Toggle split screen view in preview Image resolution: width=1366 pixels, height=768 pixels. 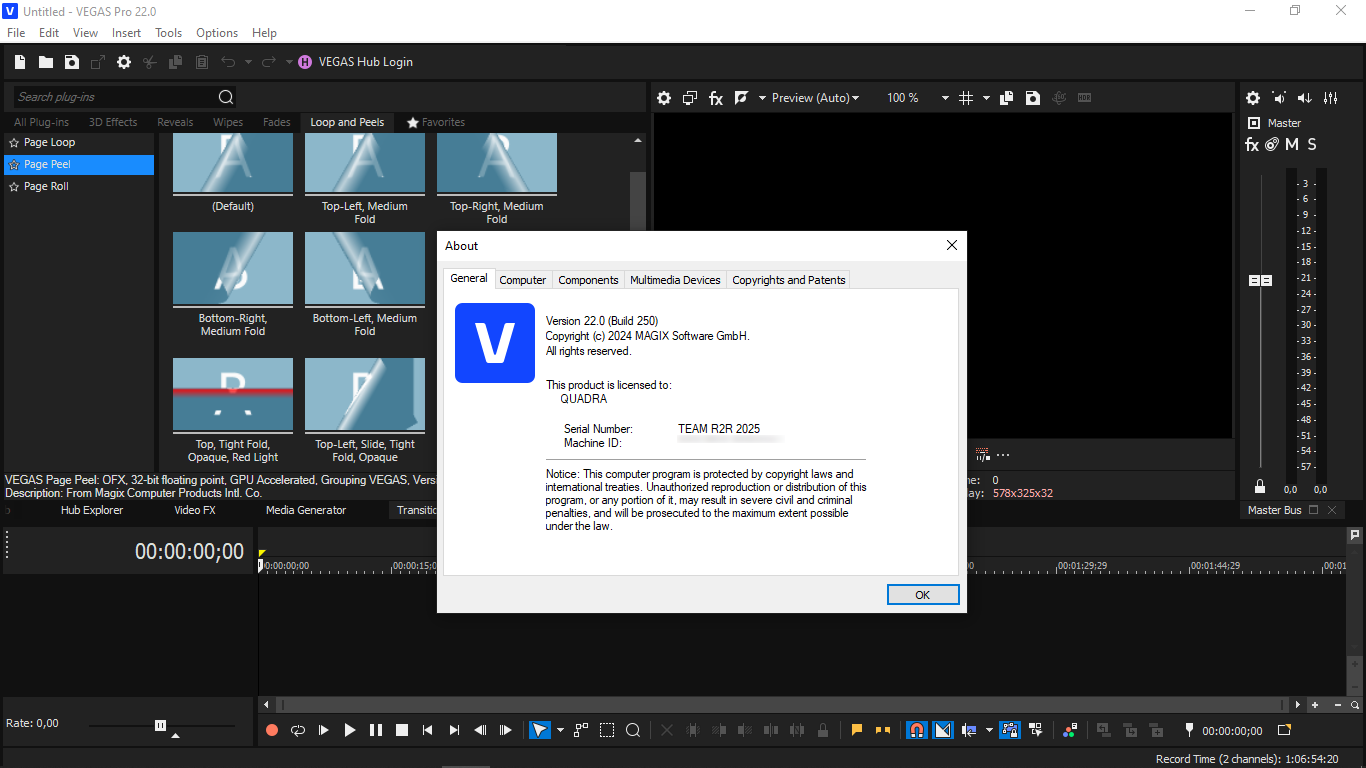click(x=742, y=98)
